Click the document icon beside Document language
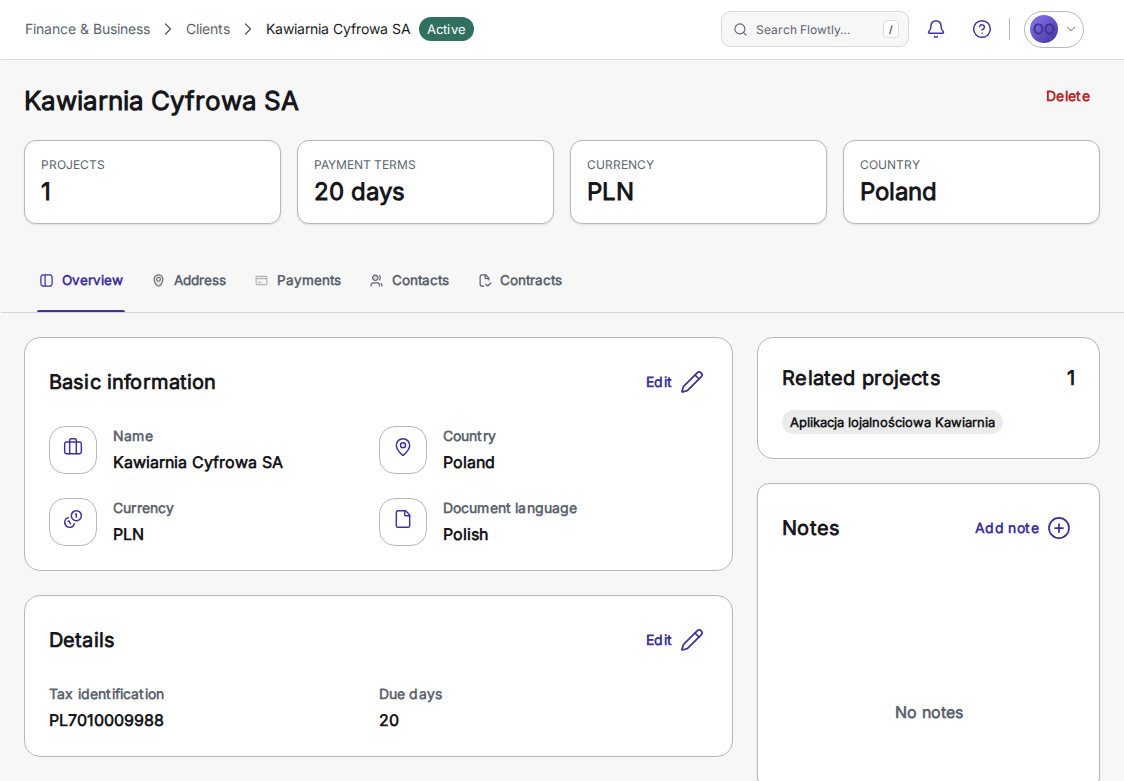 coord(403,522)
